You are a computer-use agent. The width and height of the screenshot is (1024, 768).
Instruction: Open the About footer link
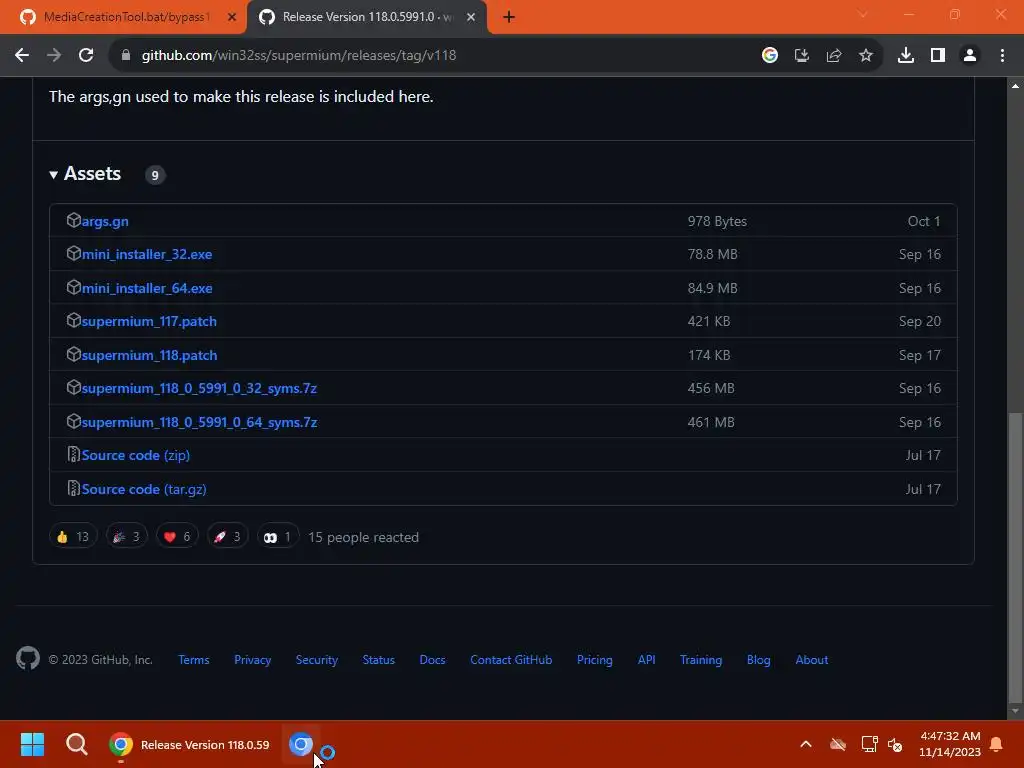point(812,660)
